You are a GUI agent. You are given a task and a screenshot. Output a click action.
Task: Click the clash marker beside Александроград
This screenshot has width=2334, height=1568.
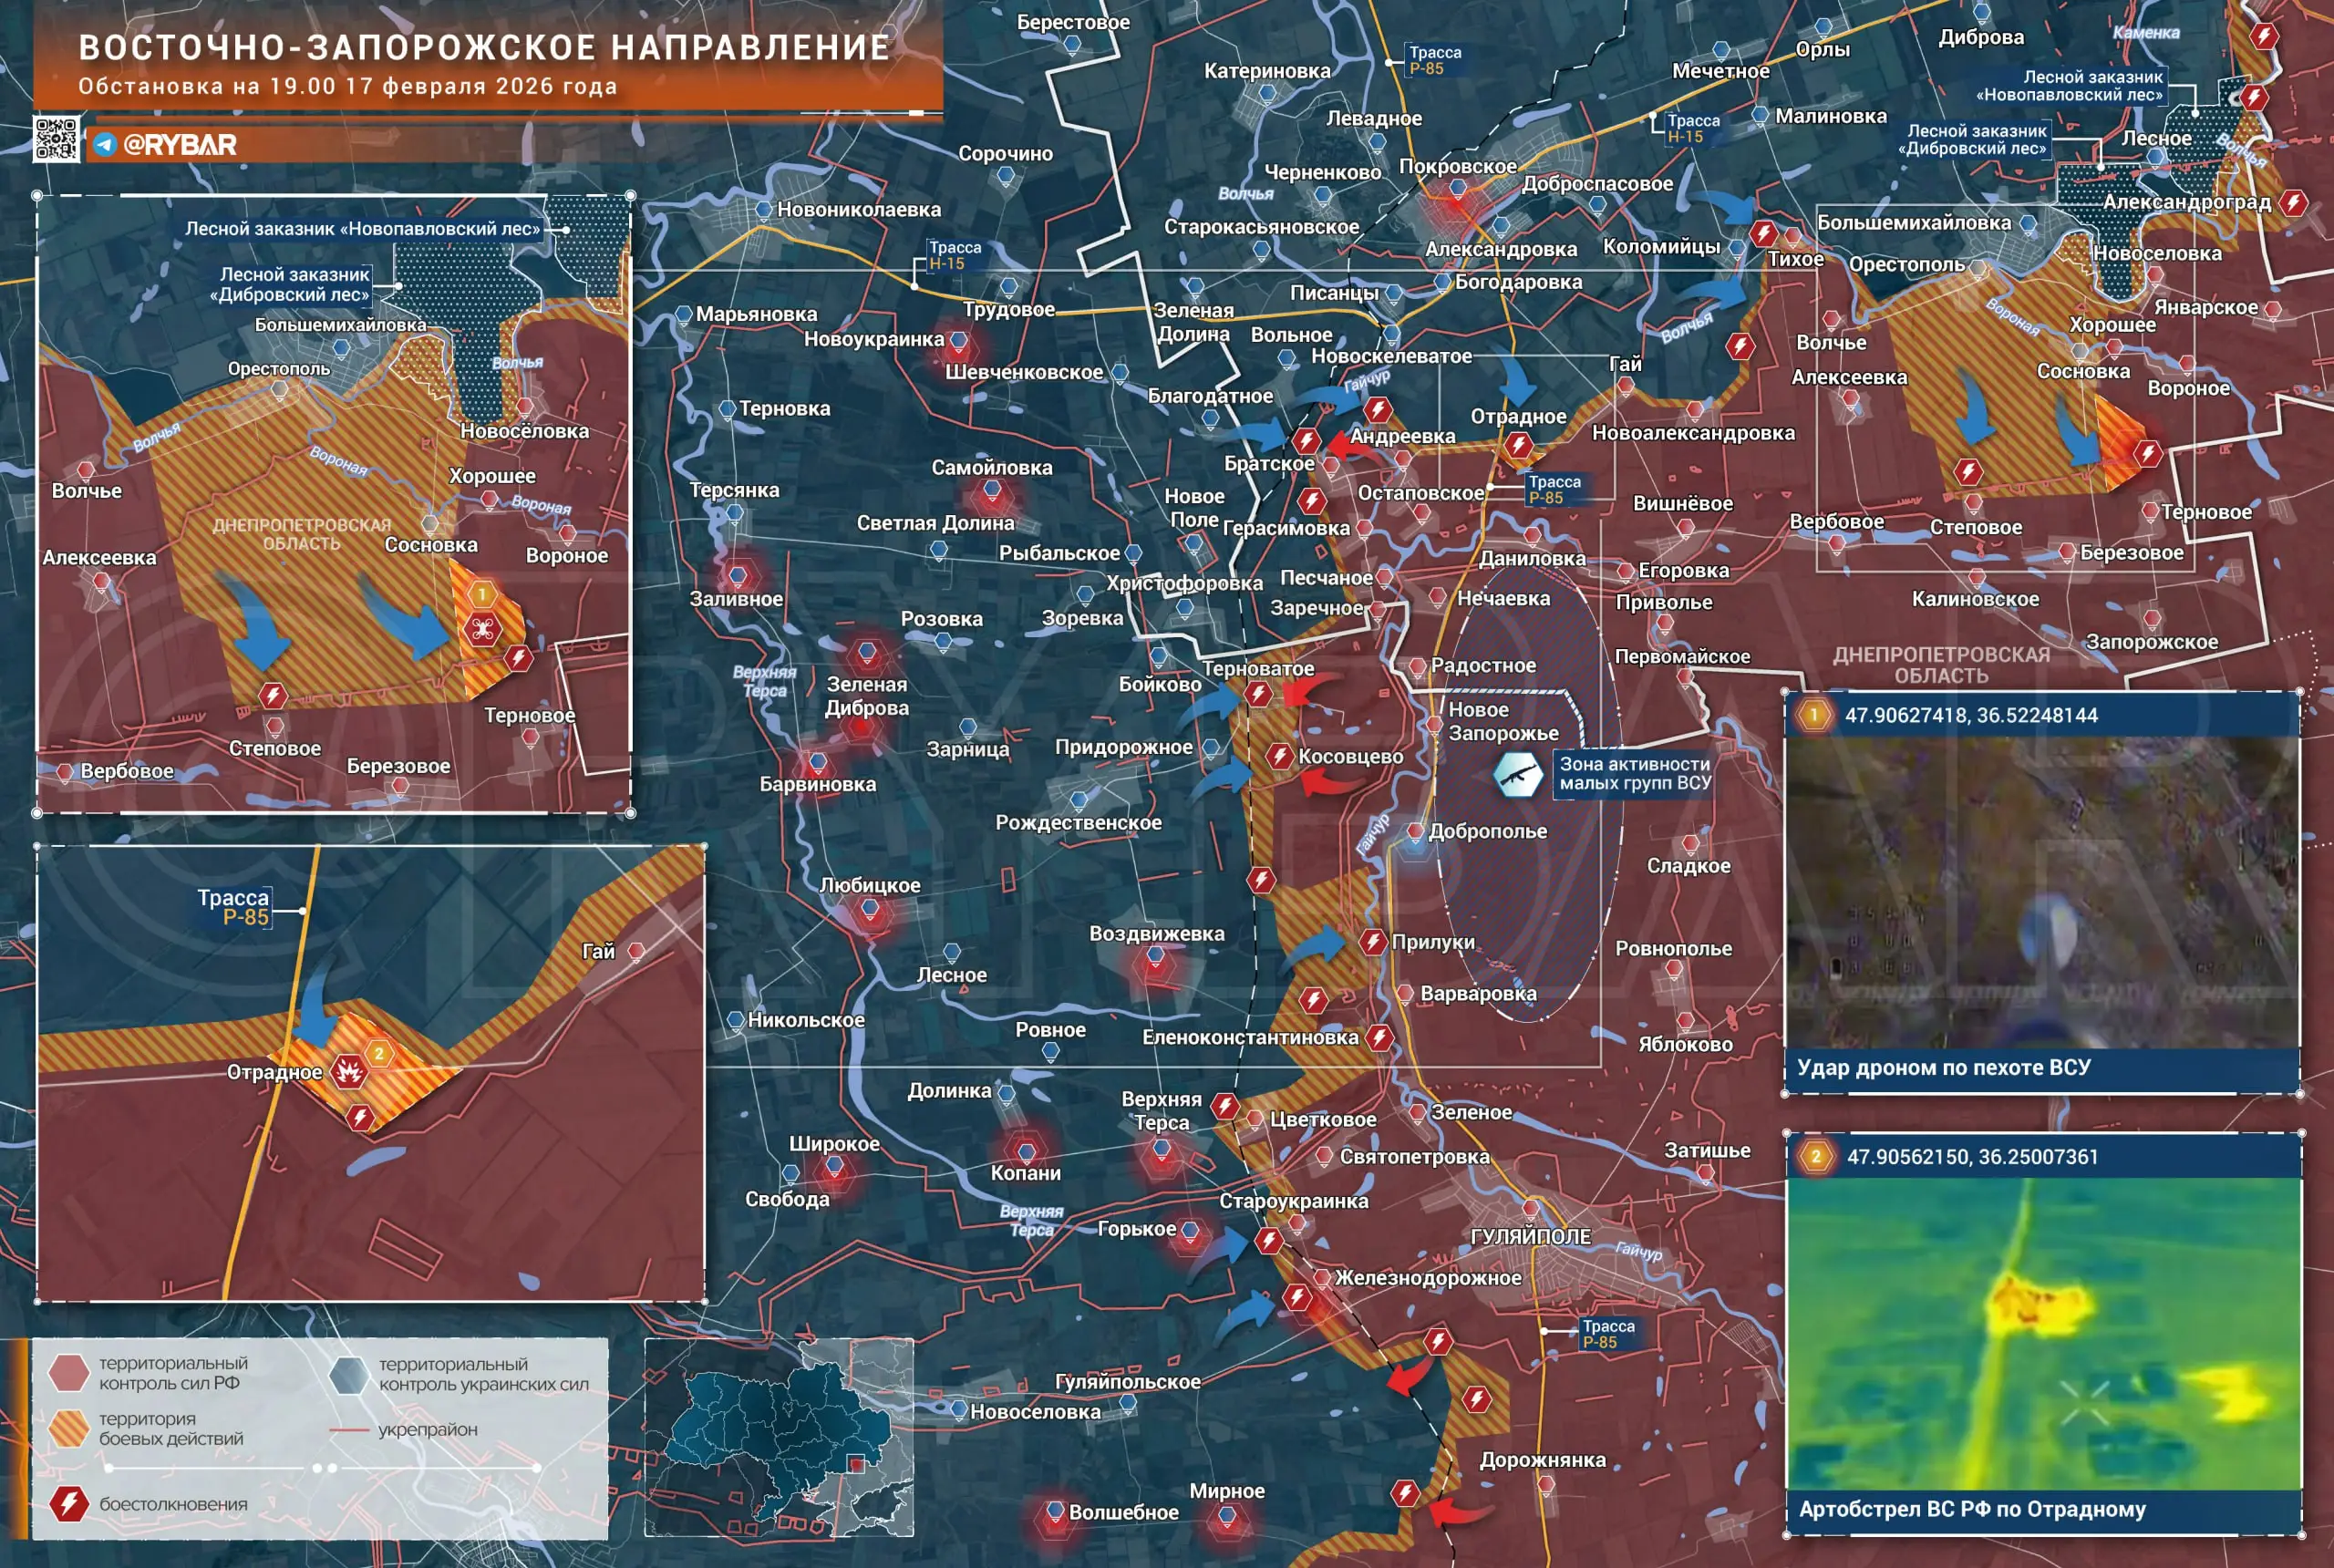pos(2293,203)
